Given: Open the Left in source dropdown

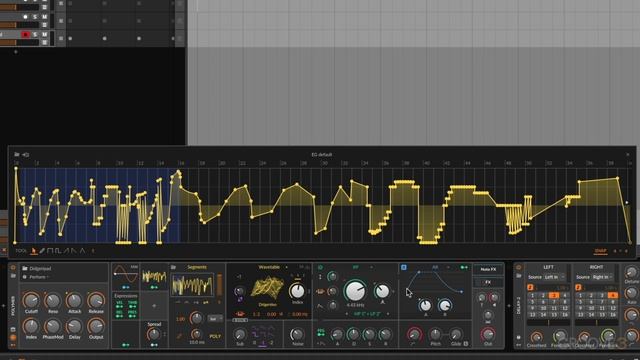Looking at the screenshot, I should point(554,277).
